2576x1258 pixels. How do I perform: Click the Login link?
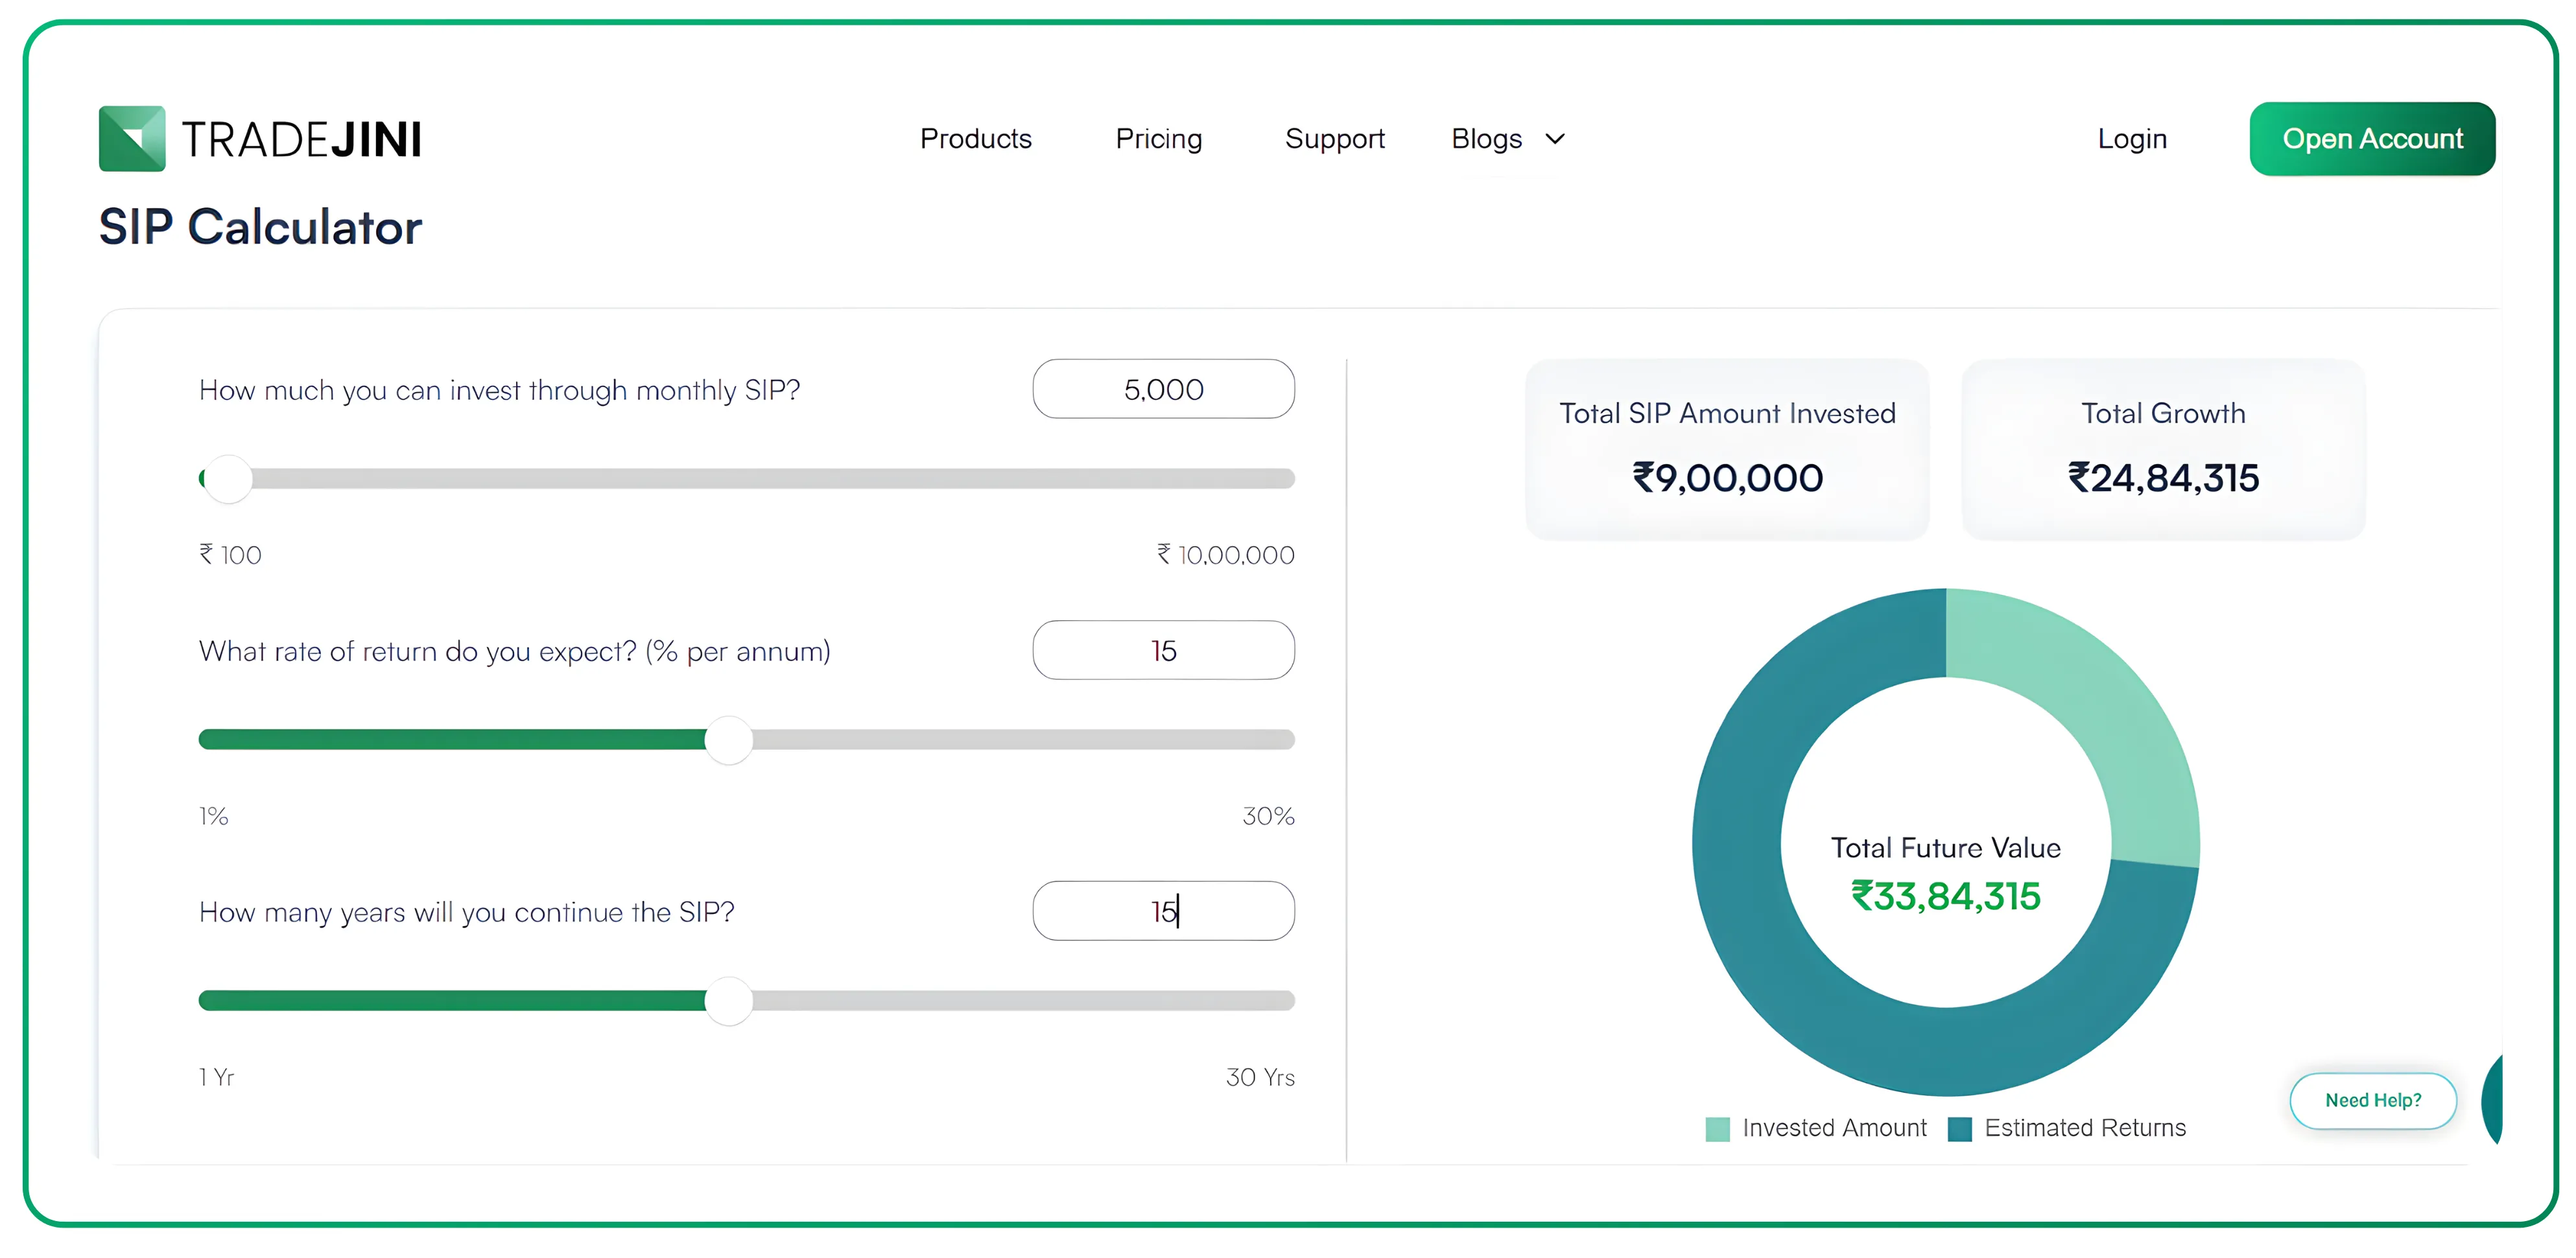click(2131, 139)
